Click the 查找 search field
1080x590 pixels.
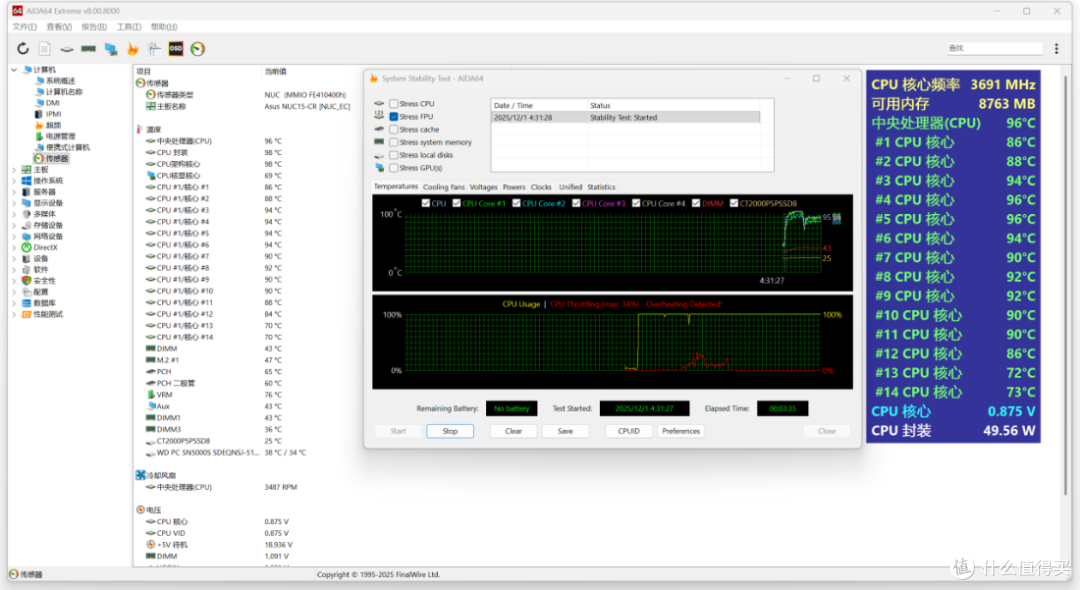pyautogui.click(x=995, y=48)
